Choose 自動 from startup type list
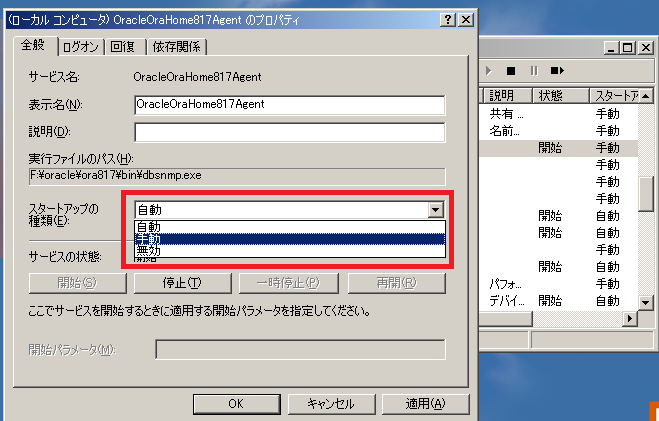This screenshot has height=421, width=659. point(290,227)
